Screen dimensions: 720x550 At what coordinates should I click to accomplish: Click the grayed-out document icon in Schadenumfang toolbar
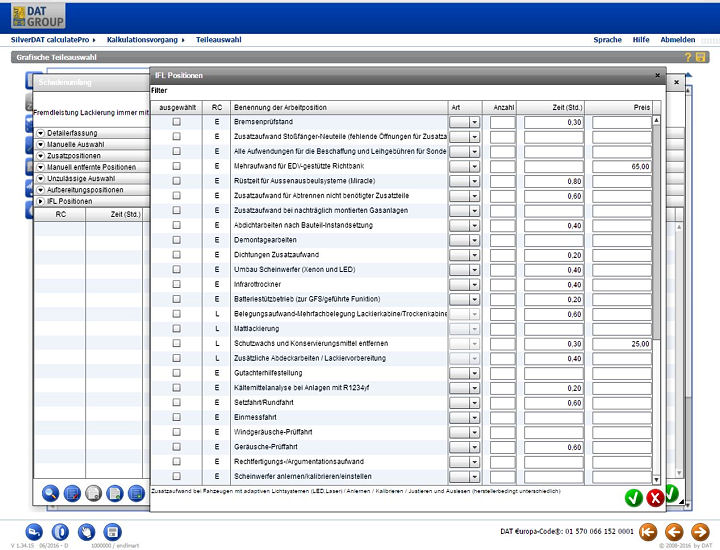coord(93,494)
